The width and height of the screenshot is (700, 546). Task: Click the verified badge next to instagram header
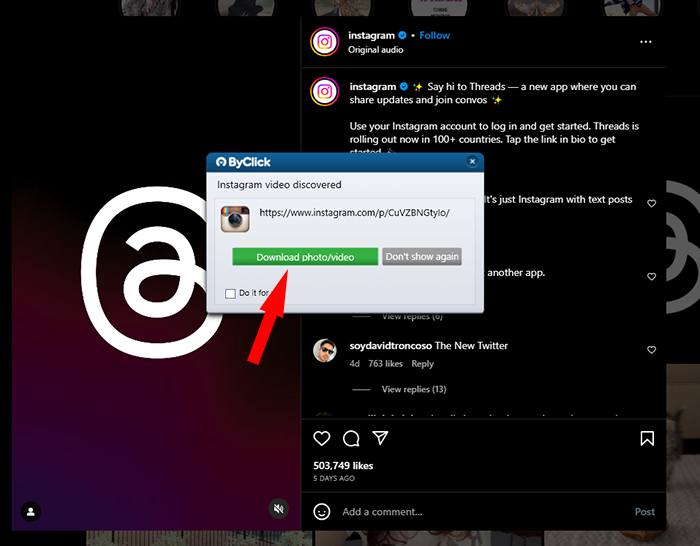(x=402, y=35)
